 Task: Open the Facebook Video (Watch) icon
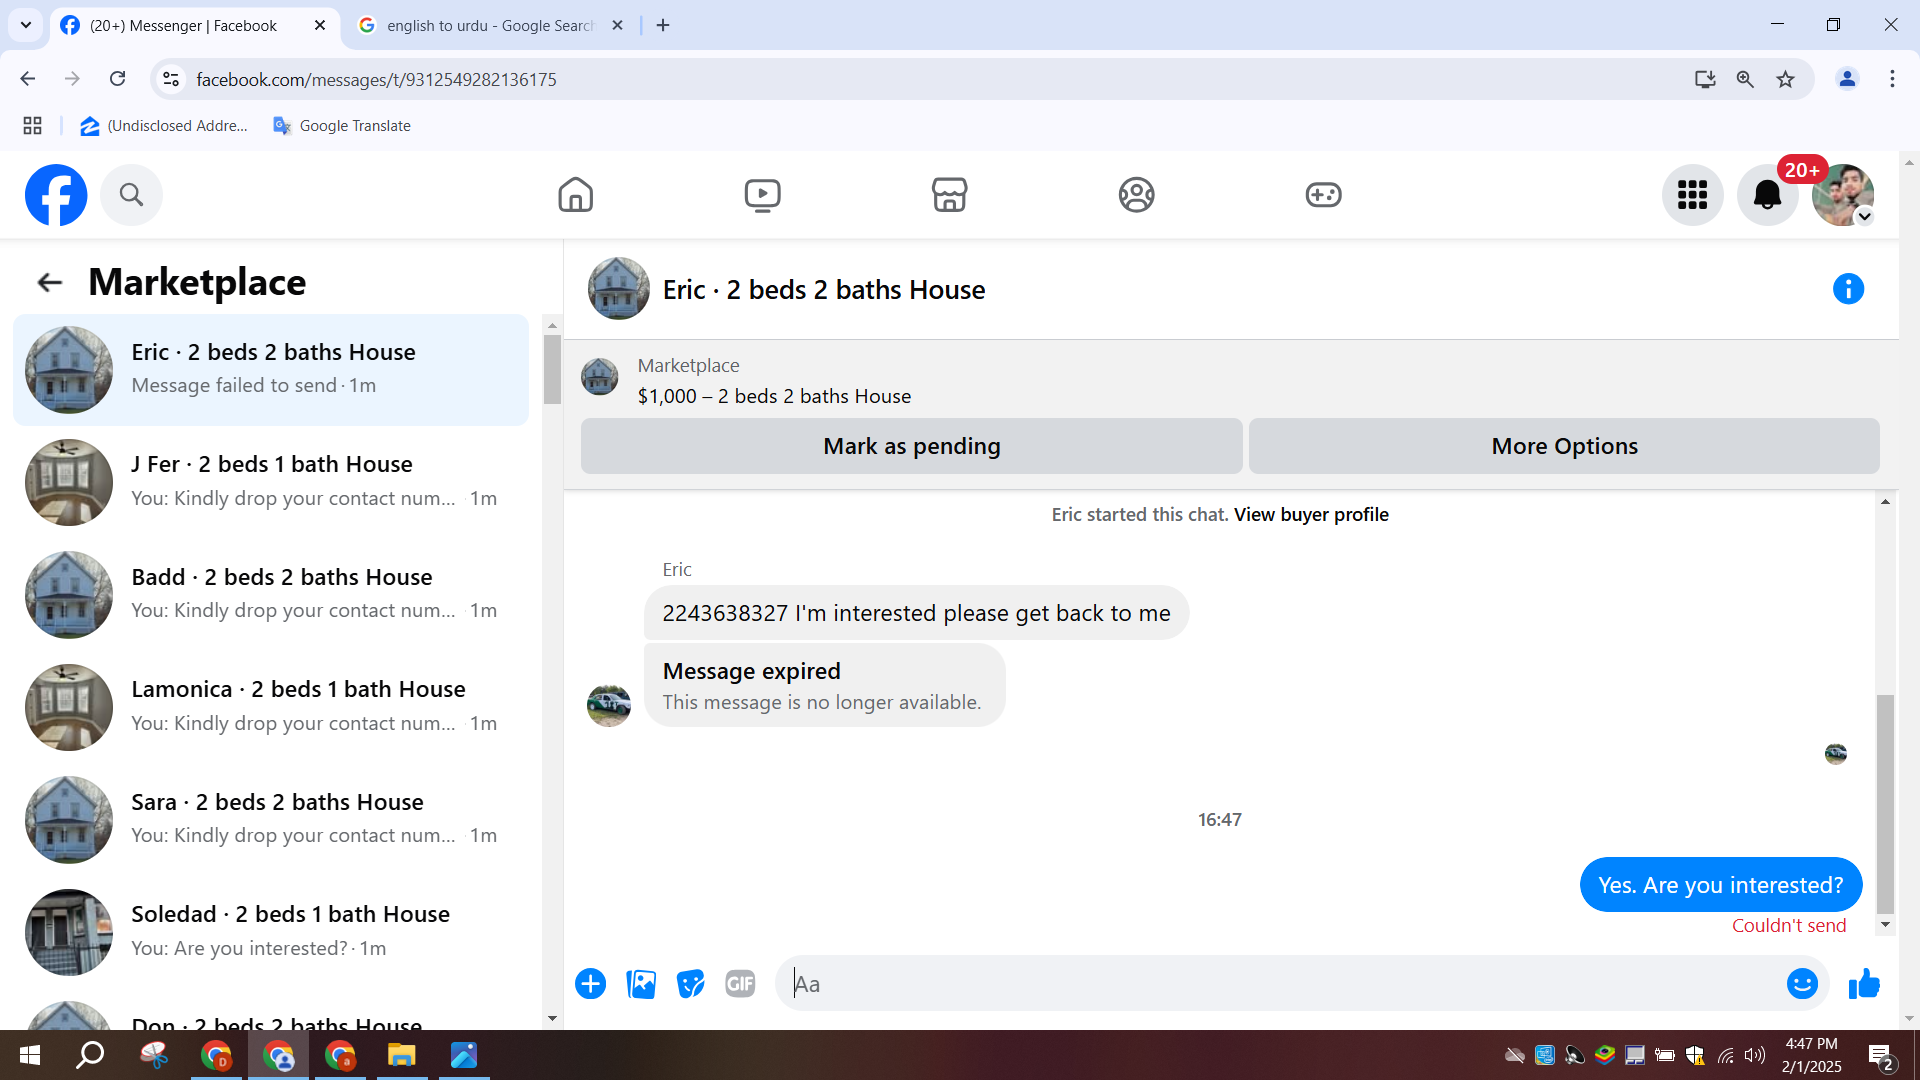click(x=762, y=195)
